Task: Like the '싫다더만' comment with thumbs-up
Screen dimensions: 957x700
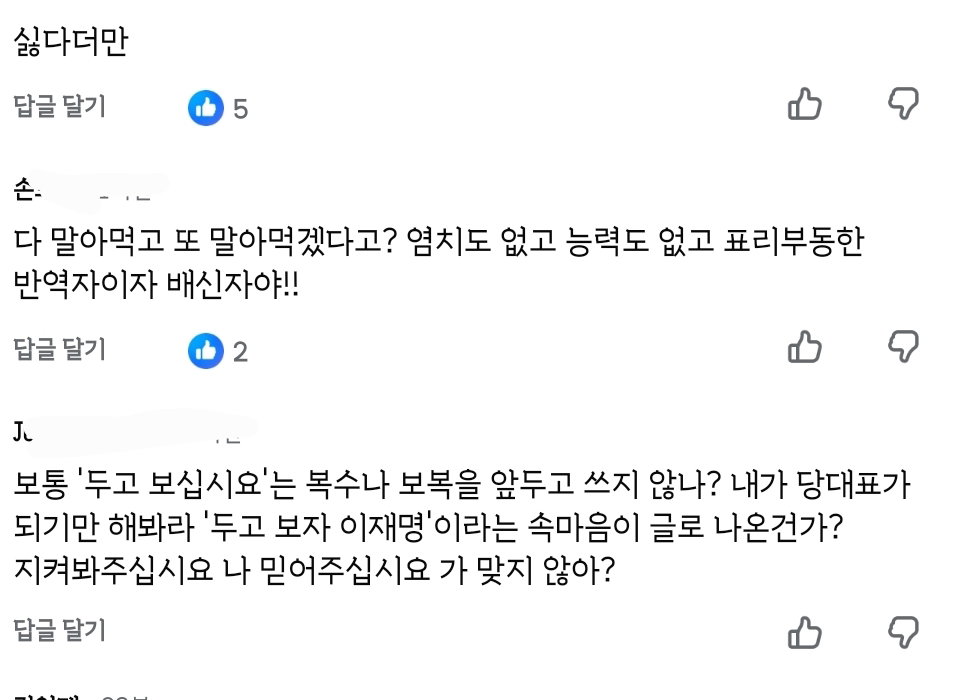Action: 804,104
